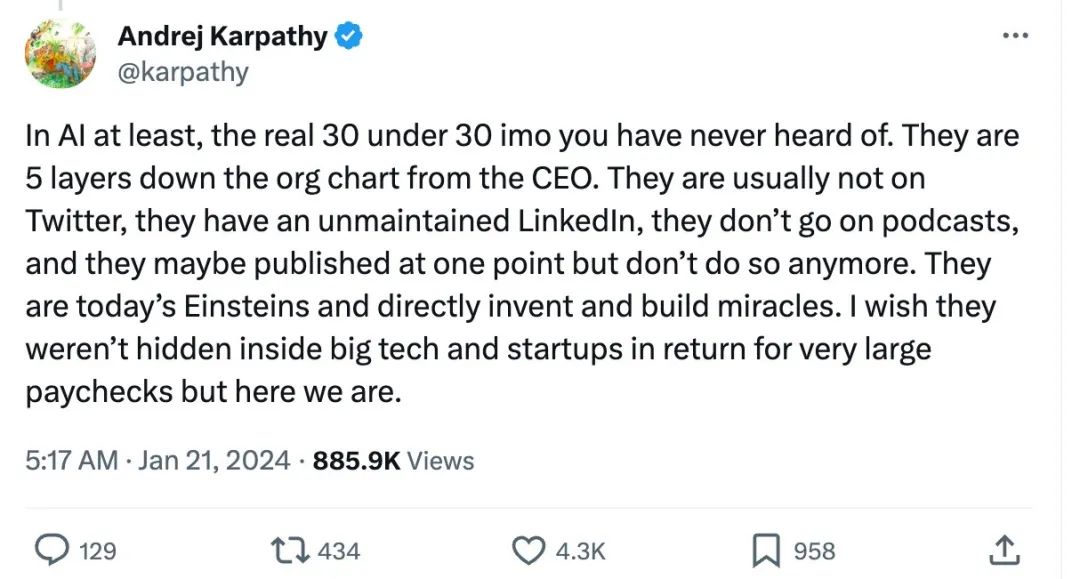Click the 129 replies count
This screenshot has width=1080, height=579.
98,550
